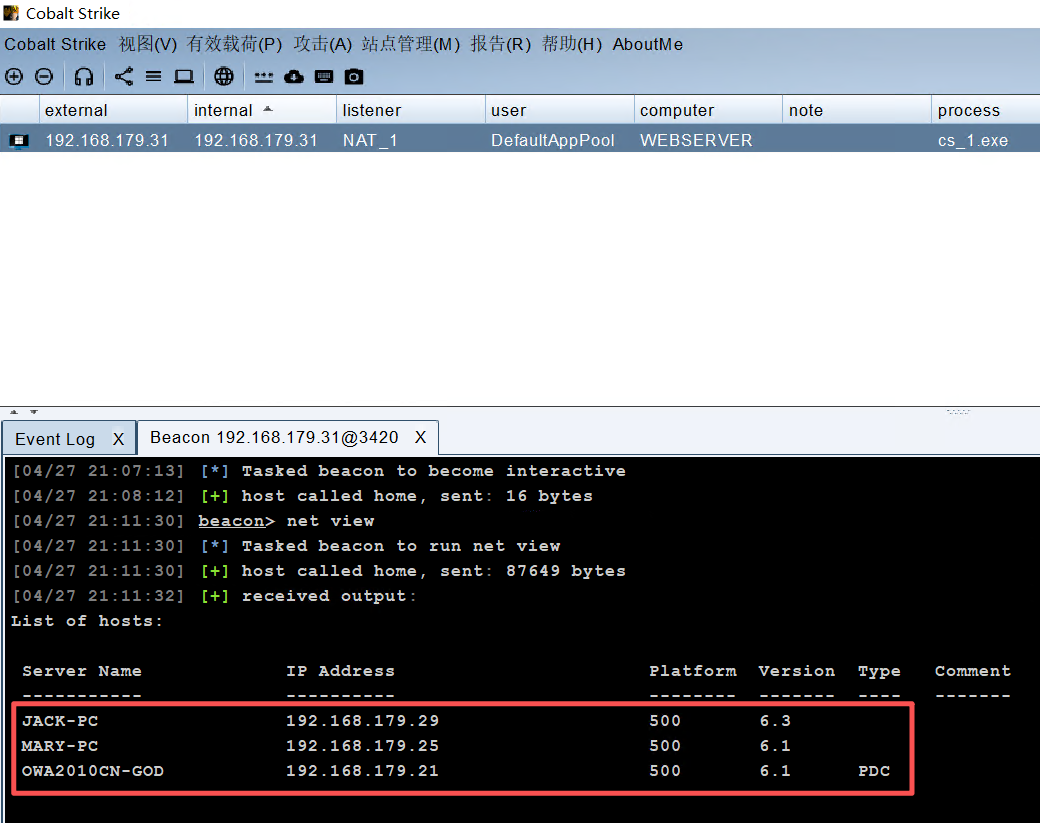Image resolution: width=1040 pixels, height=823 pixels.
Task: Click MARY-PC in host list
Action: [60, 746]
